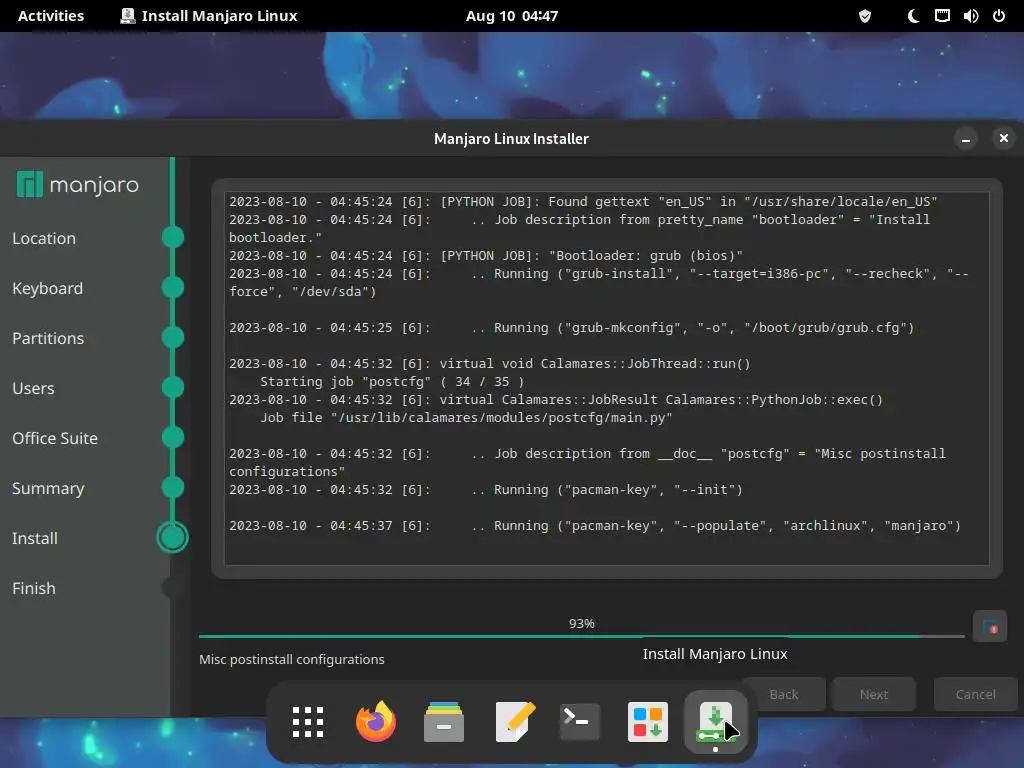Open the clock showing Aug 10 04:47
This screenshot has width=1024, height=768.
pos(512,16)
